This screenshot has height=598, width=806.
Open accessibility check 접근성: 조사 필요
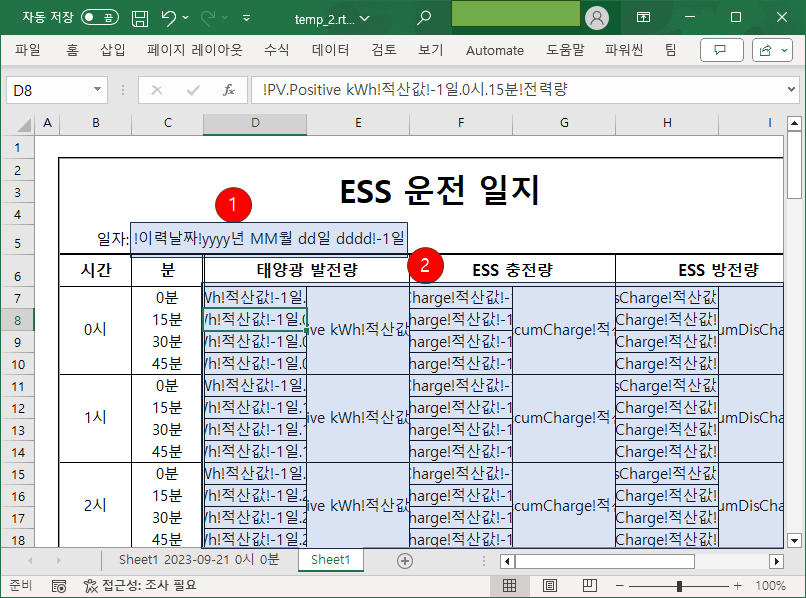click(x=140, y=585)
